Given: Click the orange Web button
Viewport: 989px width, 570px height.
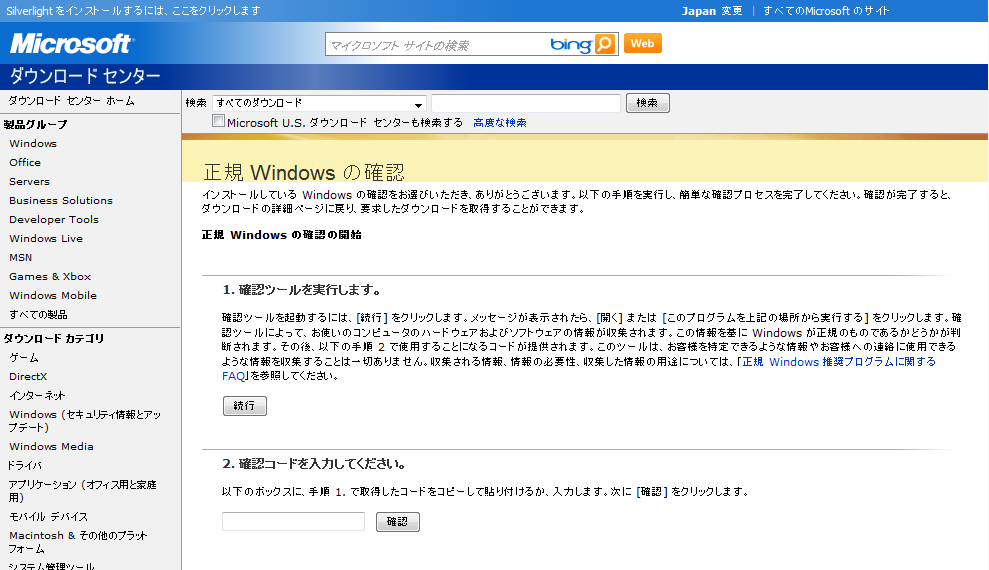Looking at the screenshot, I should click(x=643, y=44).
